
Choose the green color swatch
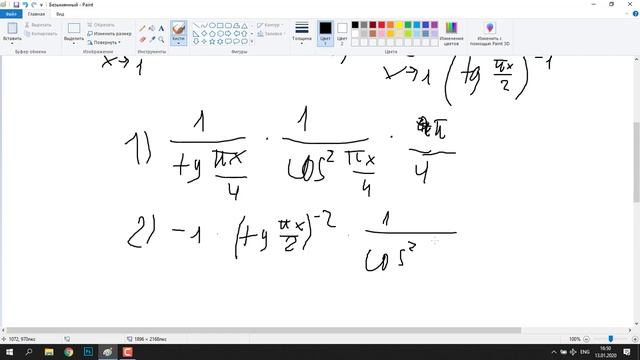(x=408, y=25)
